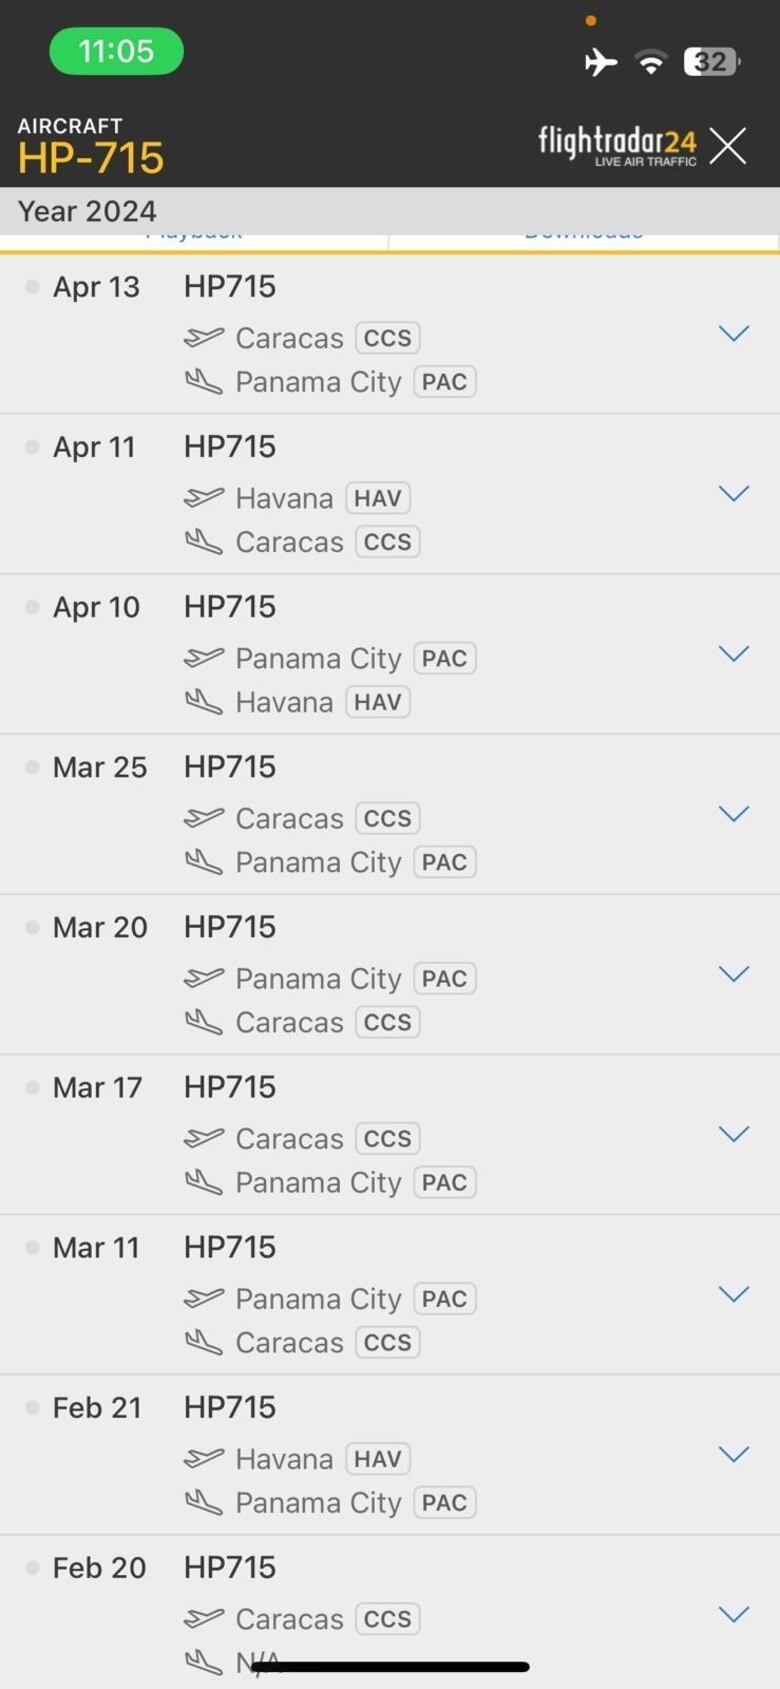Screen dimensions: 780x1689
Task: Select the HAV airport badge on Apr 11
Action: (x=377, y=498)
